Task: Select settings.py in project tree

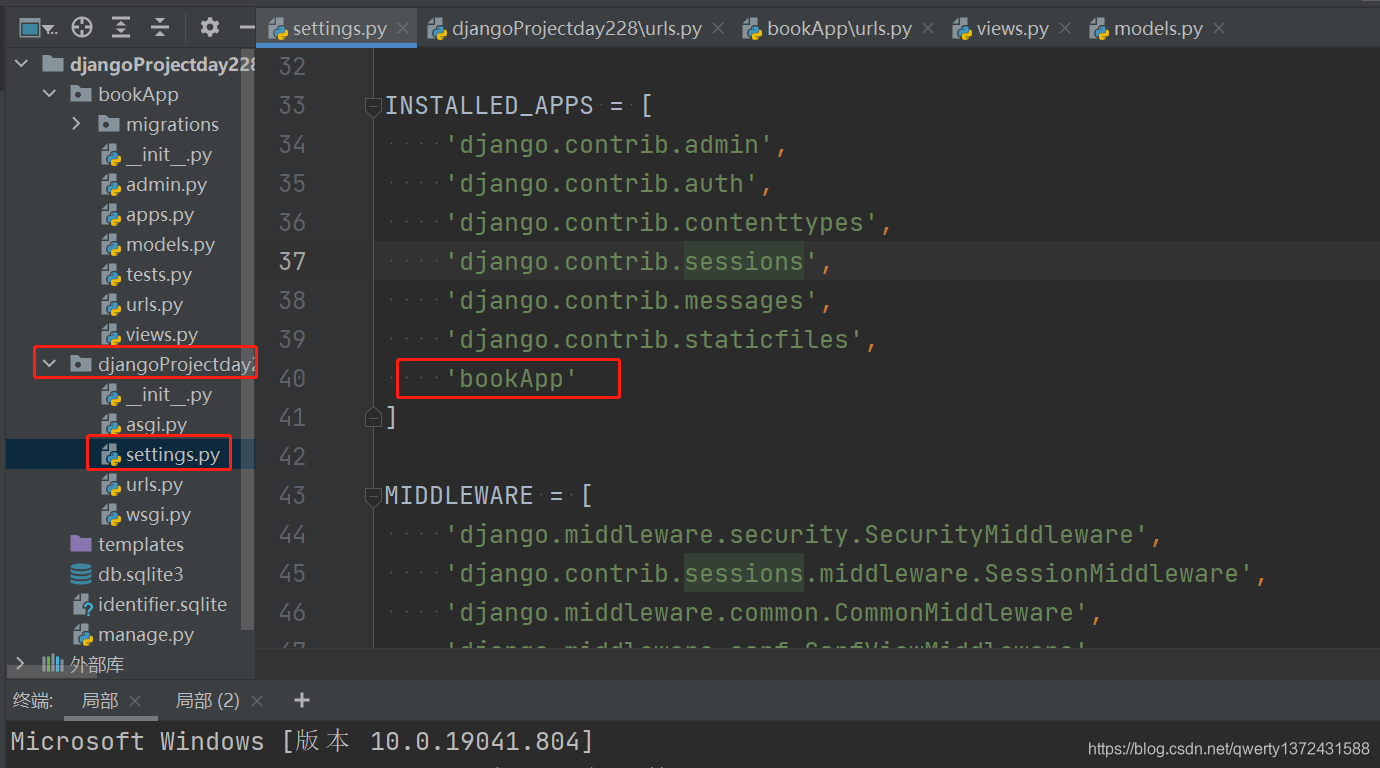Action: coord(173,455)
